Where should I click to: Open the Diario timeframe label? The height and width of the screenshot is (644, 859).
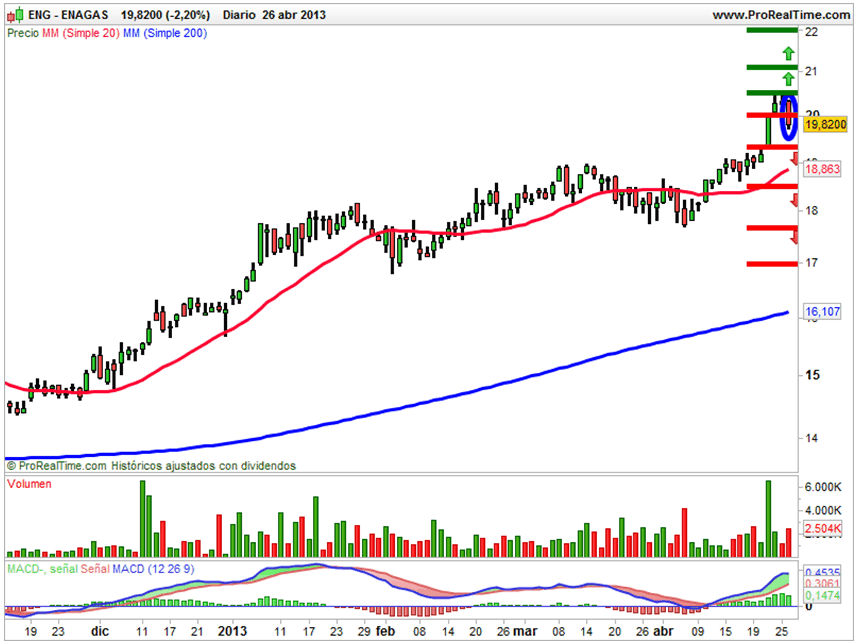[x=239, y=15]
